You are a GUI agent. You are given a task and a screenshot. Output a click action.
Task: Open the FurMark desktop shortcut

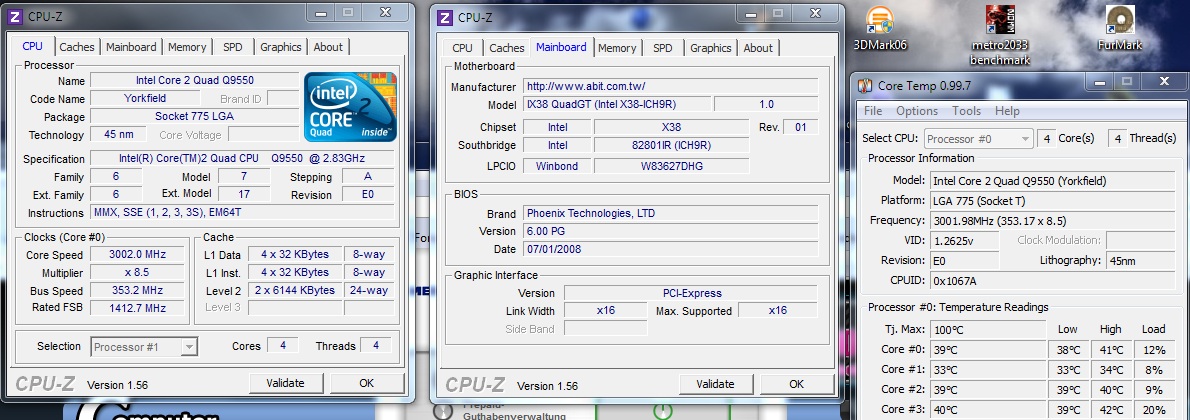(1119, 29)
